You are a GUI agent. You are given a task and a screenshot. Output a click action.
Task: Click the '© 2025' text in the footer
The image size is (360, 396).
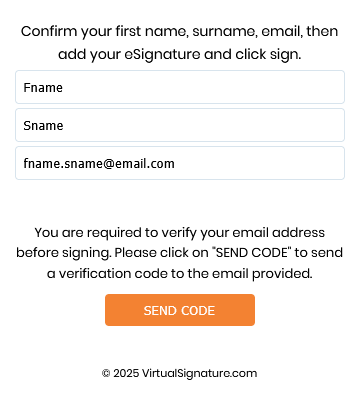click(x=120, y=373)
